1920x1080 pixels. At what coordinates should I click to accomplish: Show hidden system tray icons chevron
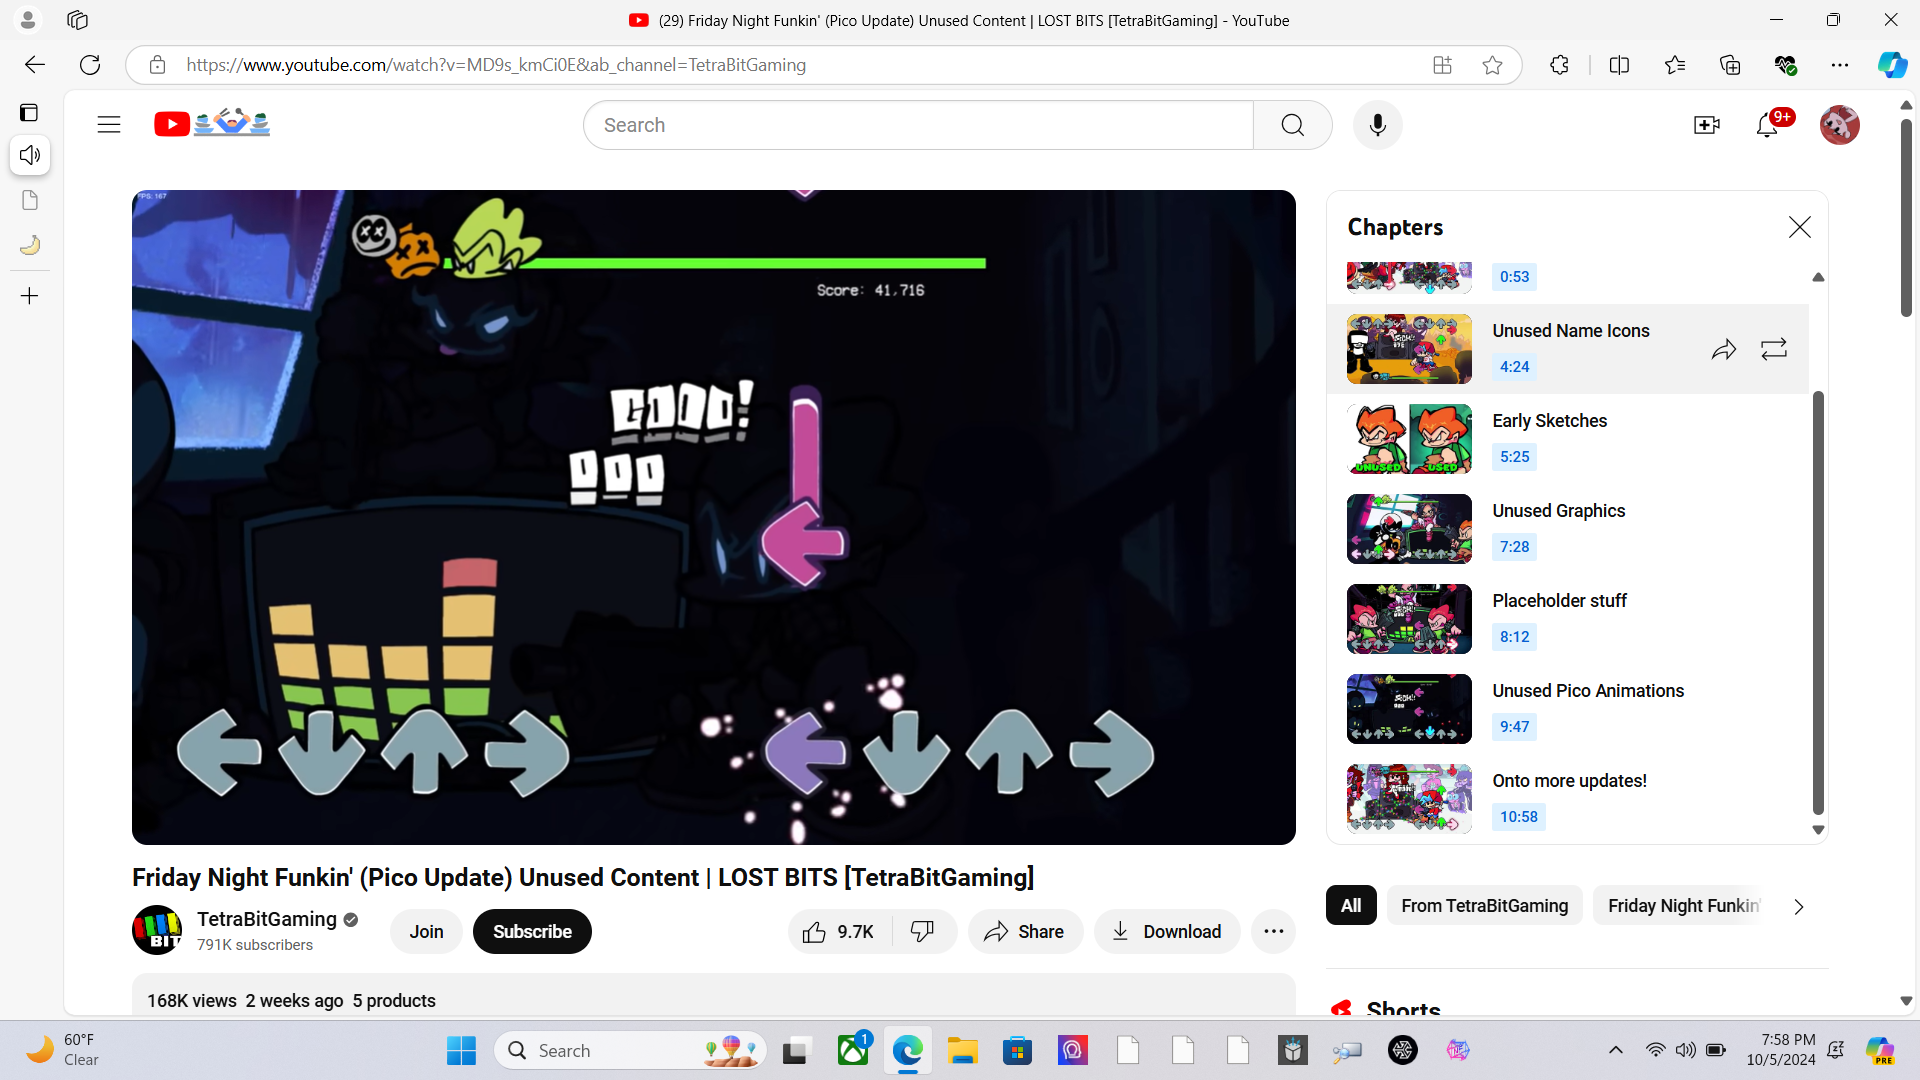[x=1615, y=1050]
